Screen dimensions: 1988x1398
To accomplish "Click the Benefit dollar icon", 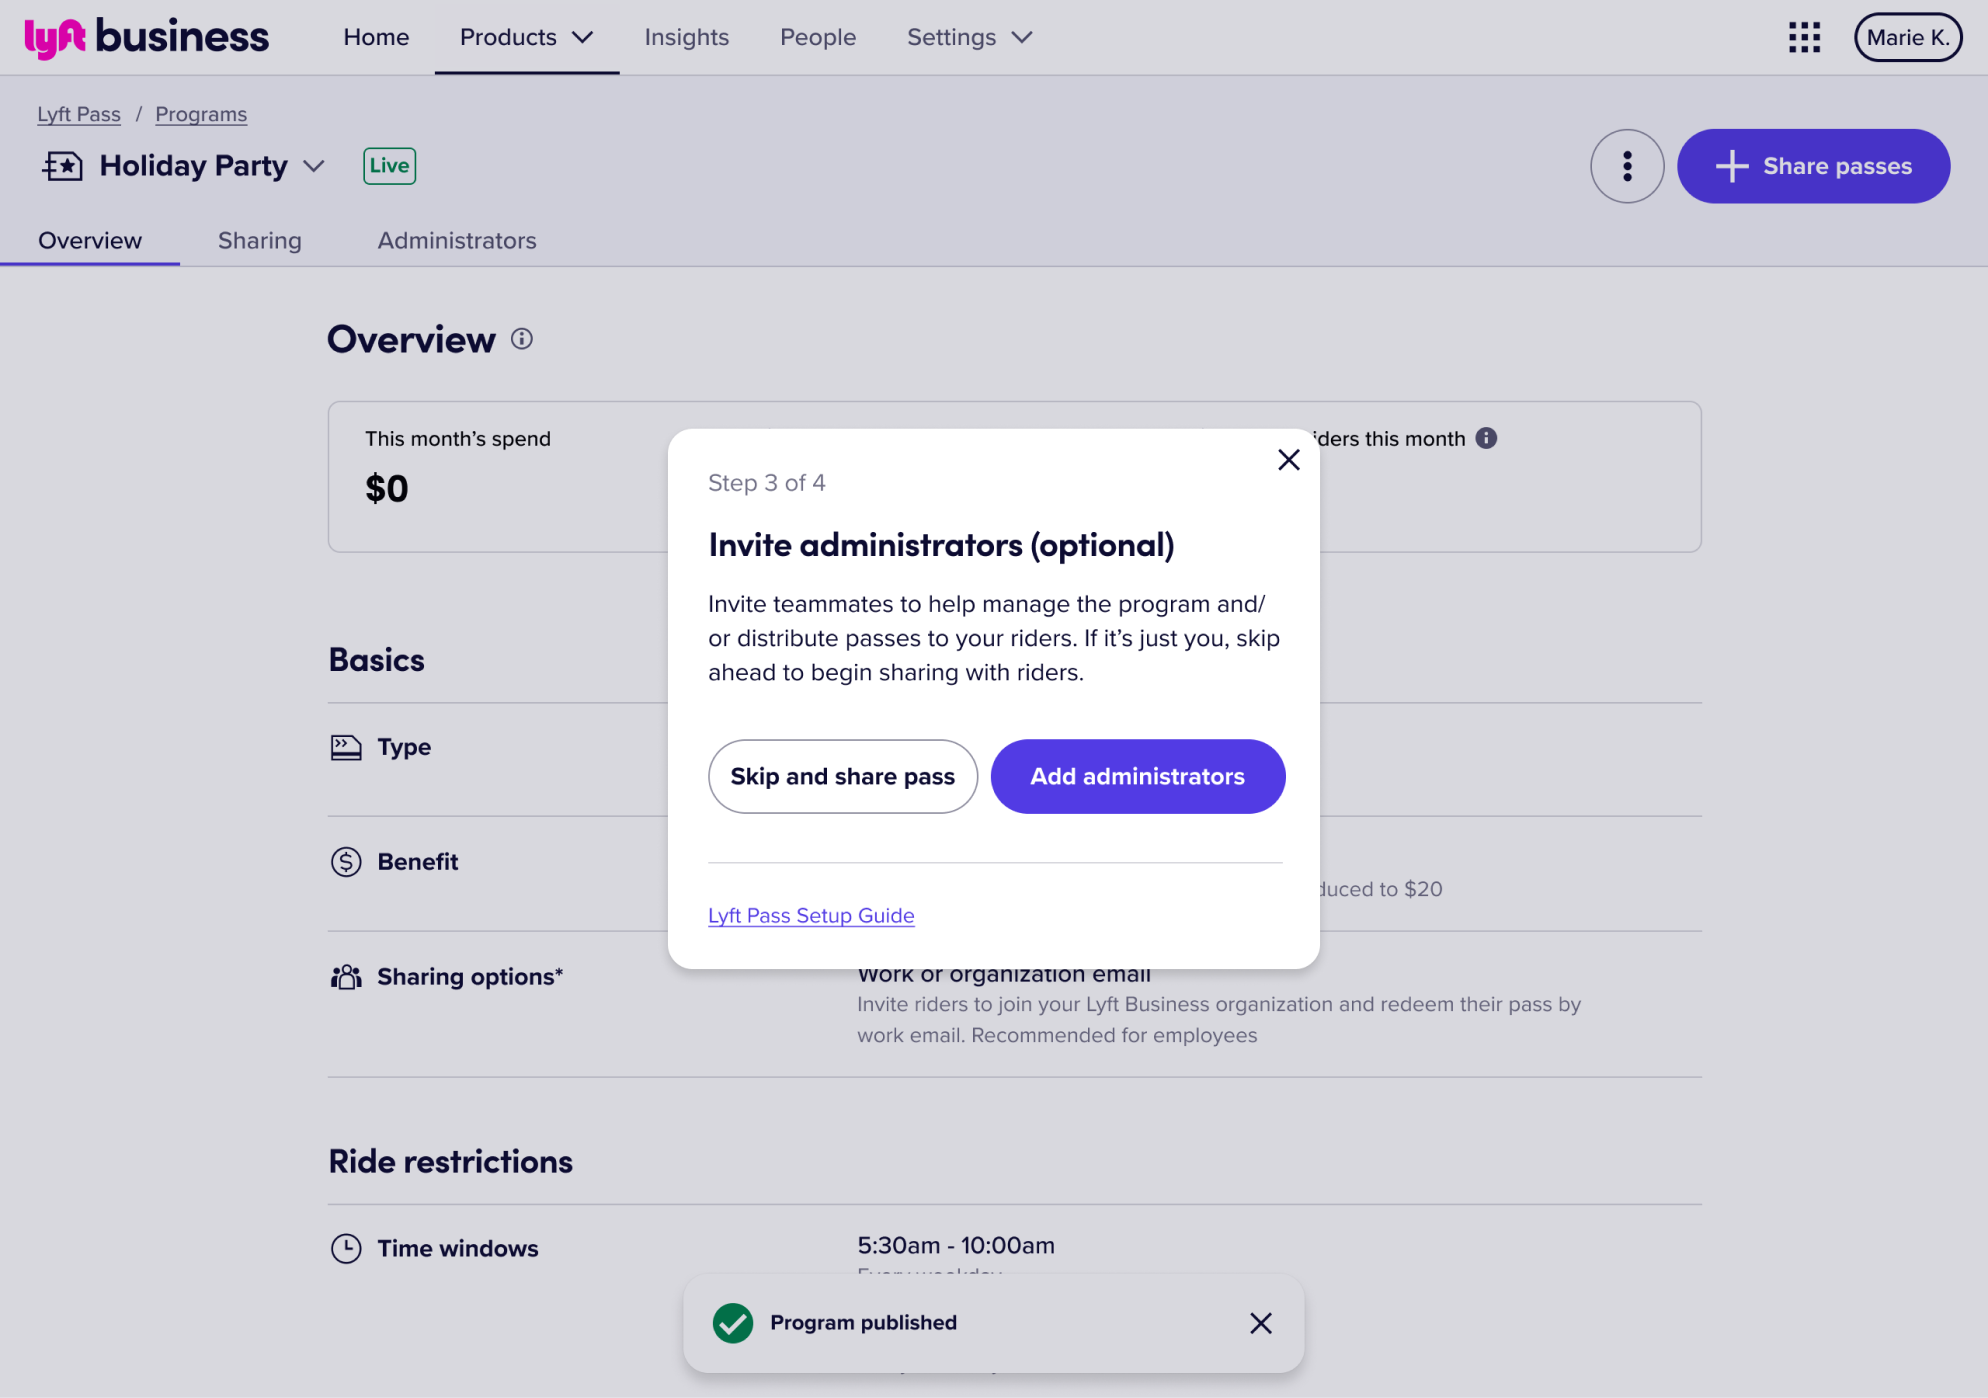I will pyautogui.click(x=346, y=862).
